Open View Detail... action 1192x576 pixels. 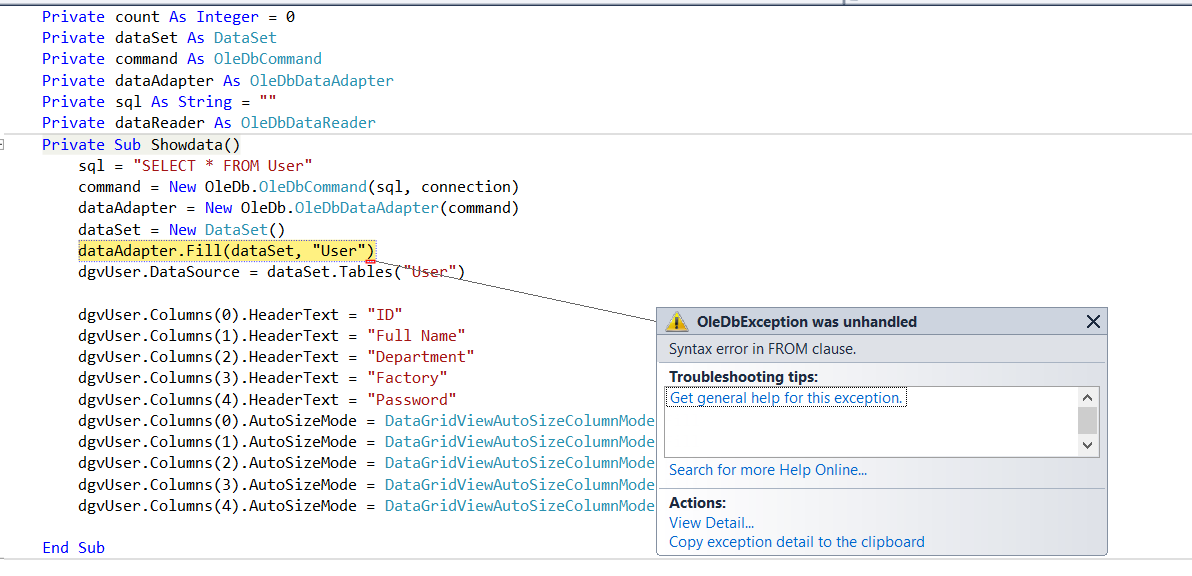(x=712, y=523)
